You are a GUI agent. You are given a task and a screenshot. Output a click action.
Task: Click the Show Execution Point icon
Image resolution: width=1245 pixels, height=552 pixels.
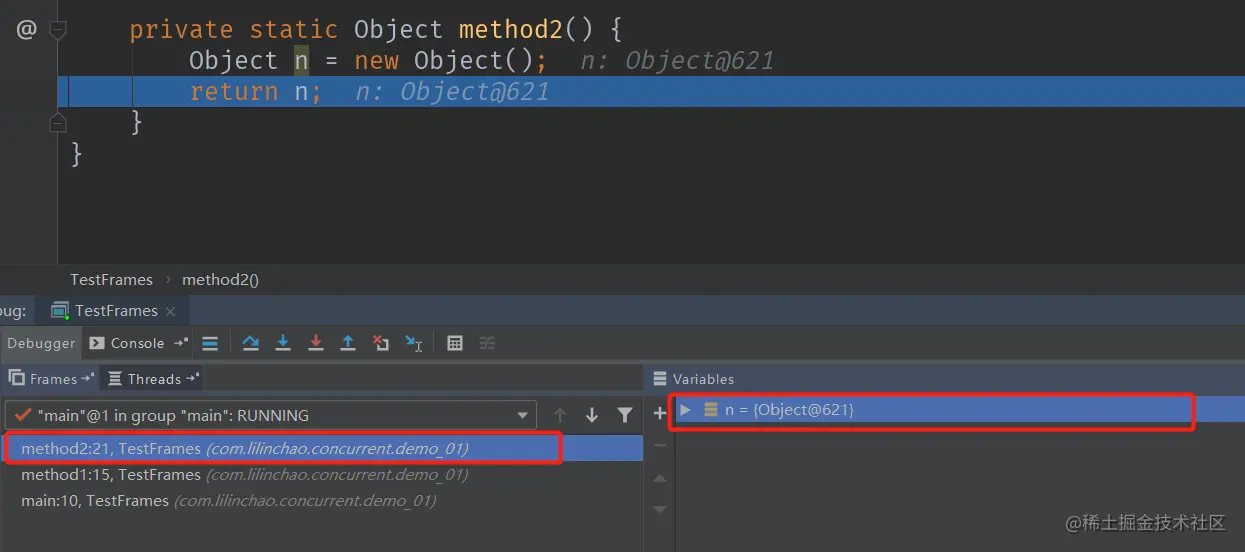(x=210, y=343)
